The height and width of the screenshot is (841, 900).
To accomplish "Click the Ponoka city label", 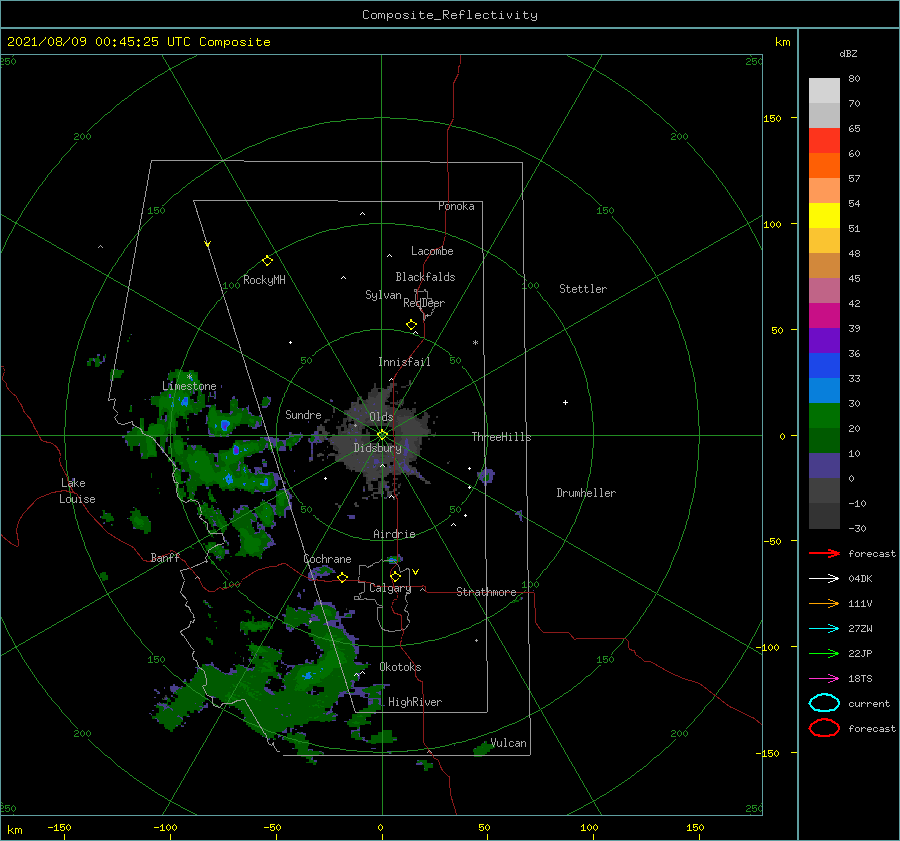I will pyautogui.click(x=456, y=206).
